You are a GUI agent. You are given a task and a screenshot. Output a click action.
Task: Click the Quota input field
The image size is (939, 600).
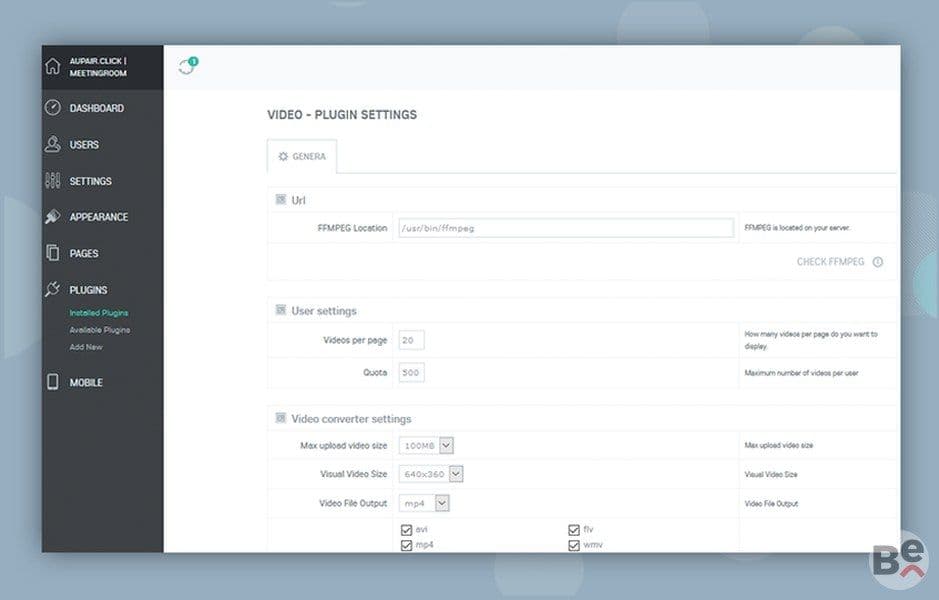411,372
